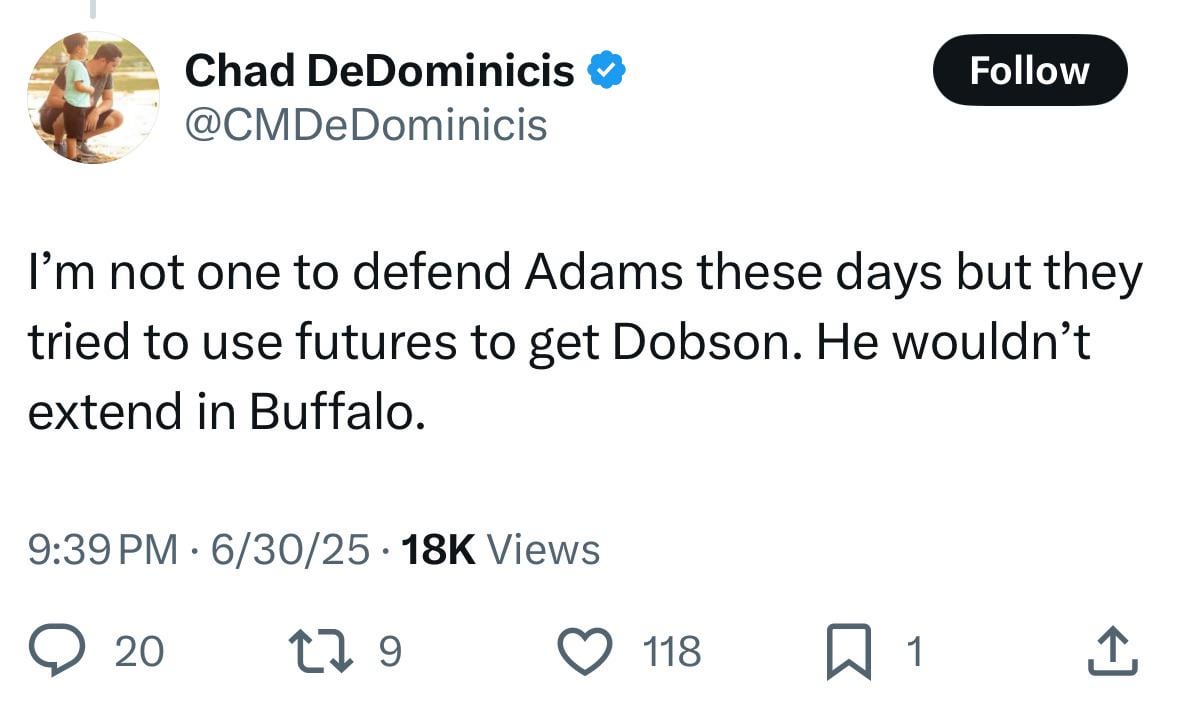Select the @CMDeDominicis handle

coord(364,124)
